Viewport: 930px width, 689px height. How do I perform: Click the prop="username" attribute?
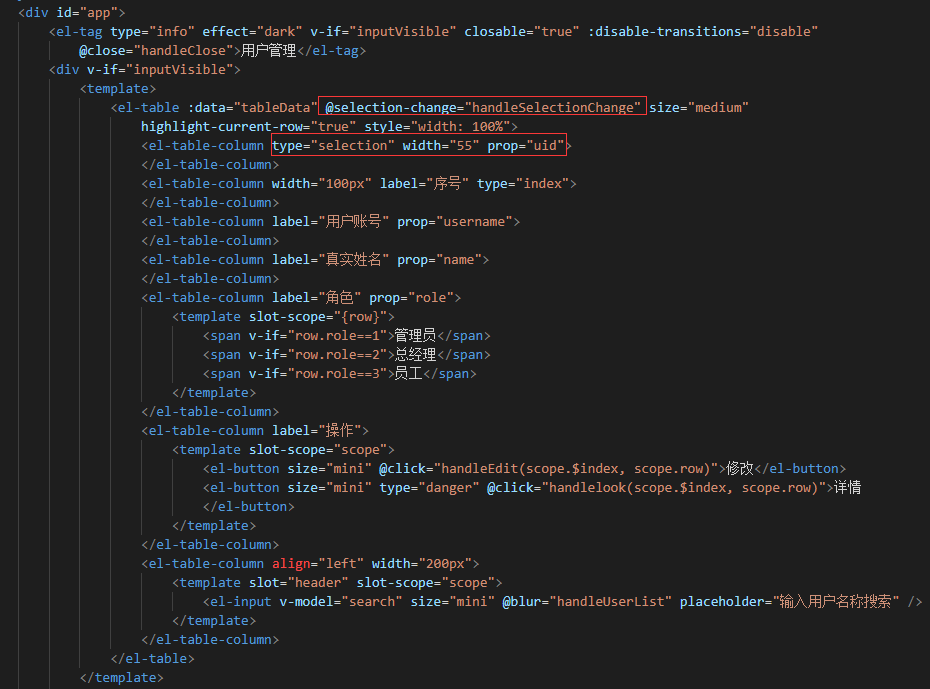point(455,221)
